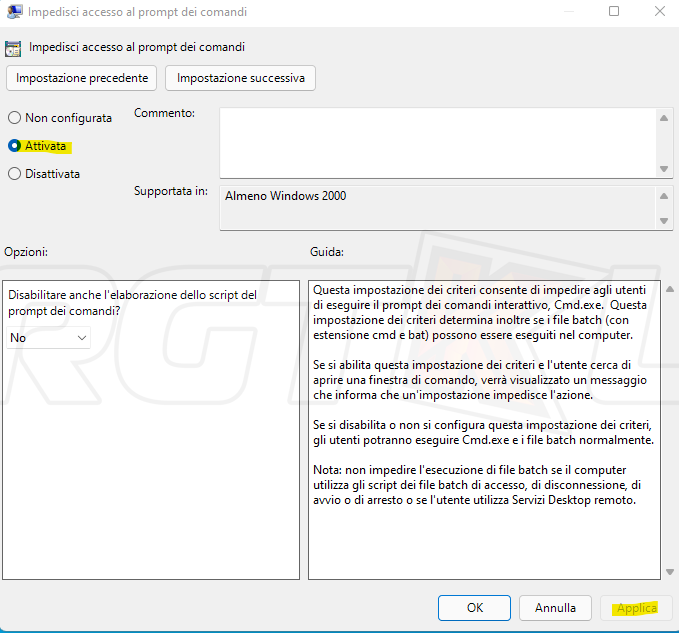679x633 pixels.
Task: Close the window with the X button
Action: point(659,12)
